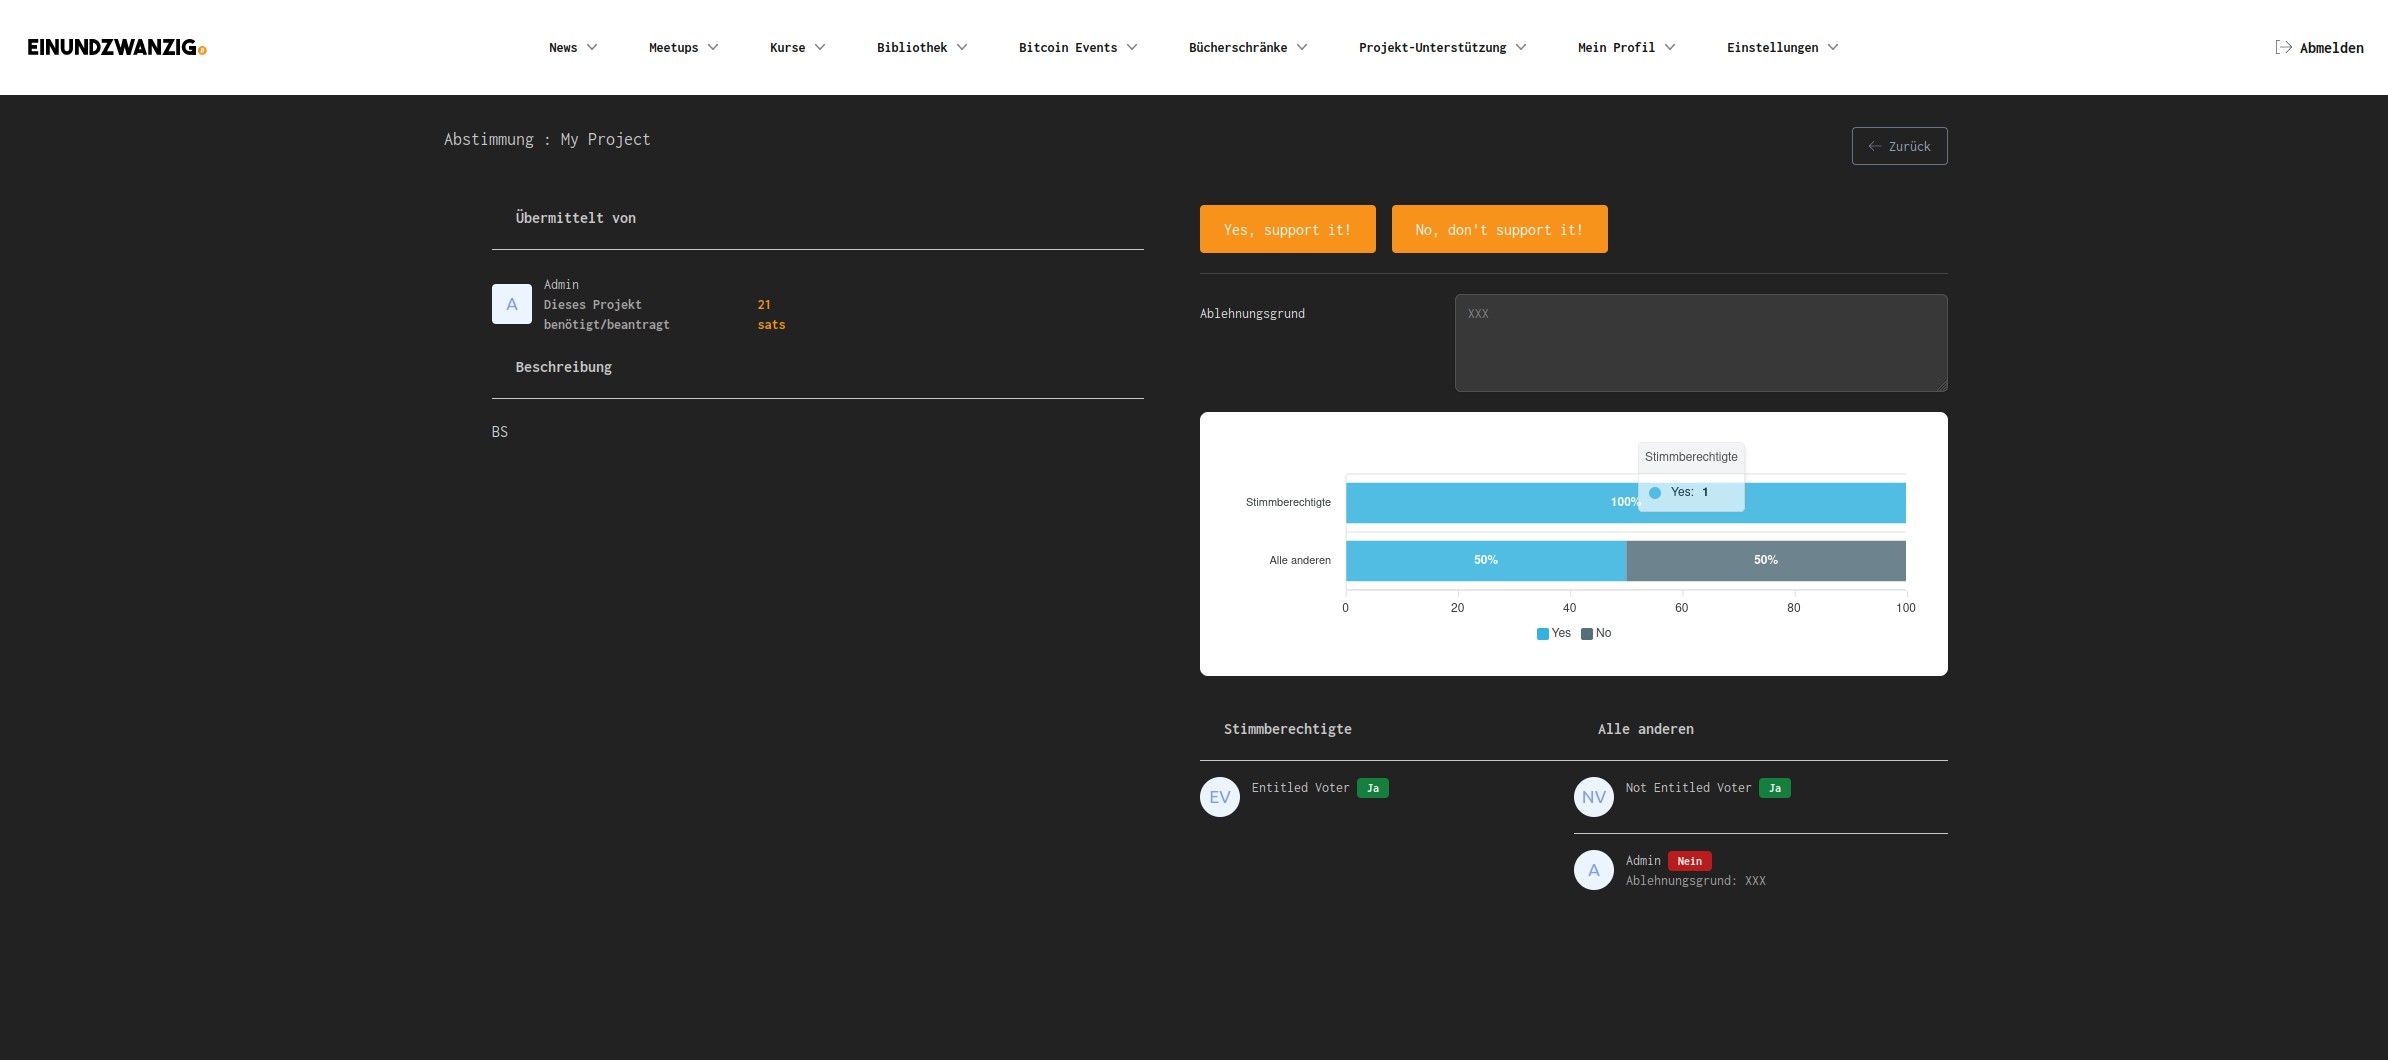2388x1060 pixels.
Task: Toggle the No legend item in chart
Action: (x=1596, y=633)
